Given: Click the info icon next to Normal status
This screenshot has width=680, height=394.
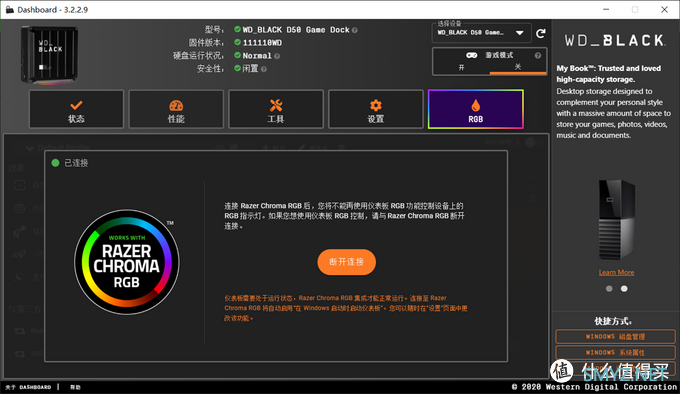Looking at the screenshot, I should click(277, 56).
